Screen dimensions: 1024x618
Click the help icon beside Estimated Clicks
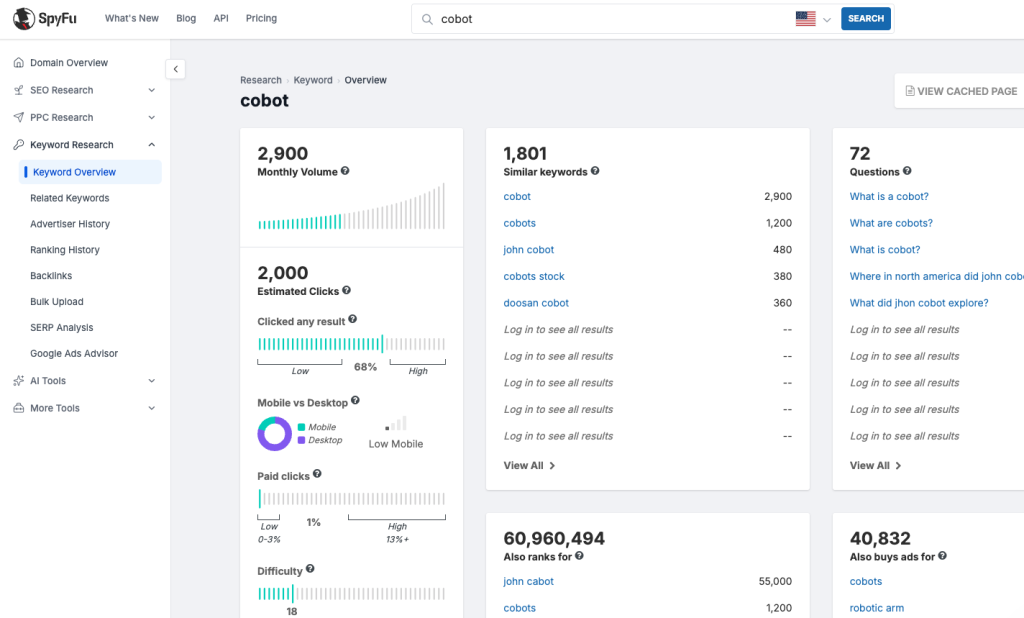click(347, 290)
